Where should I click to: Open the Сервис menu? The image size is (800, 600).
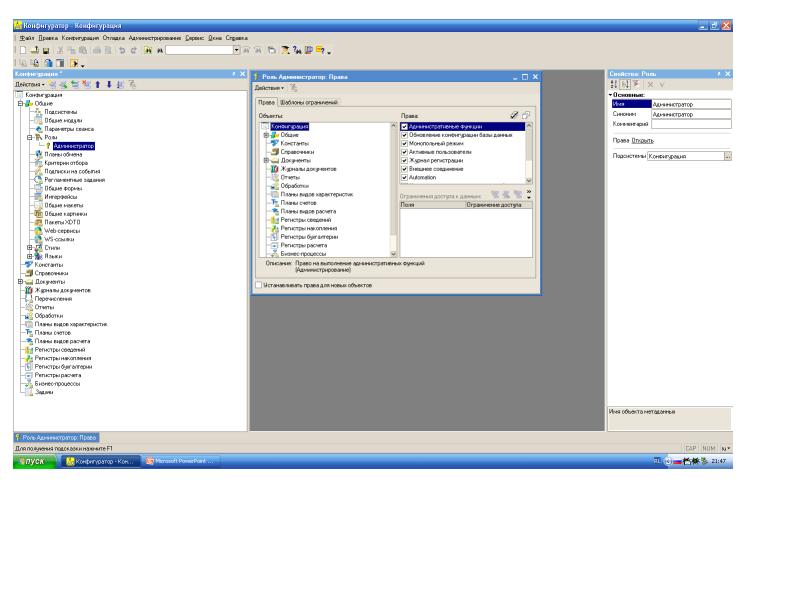pos(194,38)
